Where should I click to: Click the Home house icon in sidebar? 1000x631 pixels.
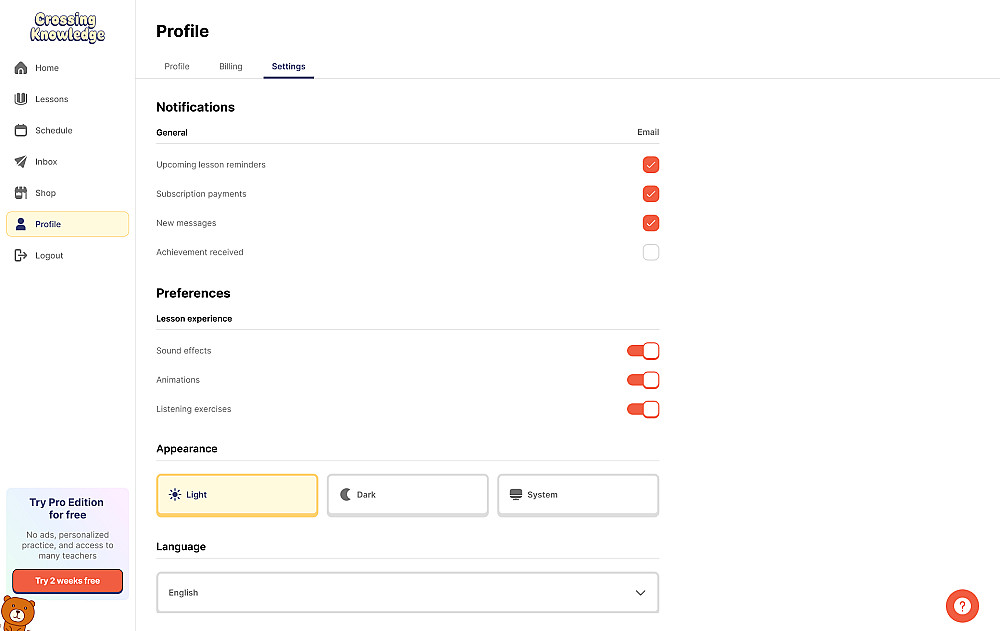tap(20, 68)
